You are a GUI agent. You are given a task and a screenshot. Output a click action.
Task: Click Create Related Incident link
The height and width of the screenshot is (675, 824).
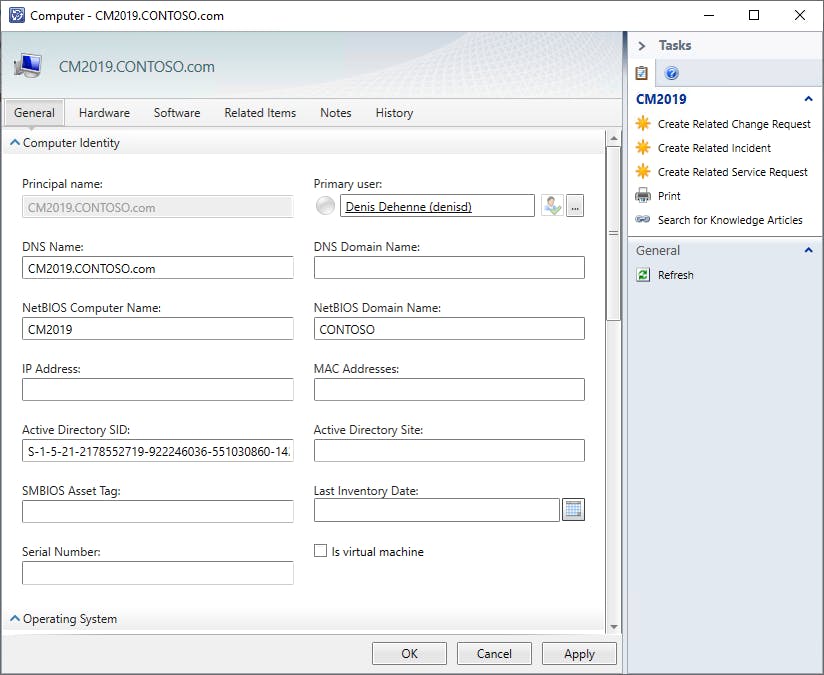(x=714, y=148)
